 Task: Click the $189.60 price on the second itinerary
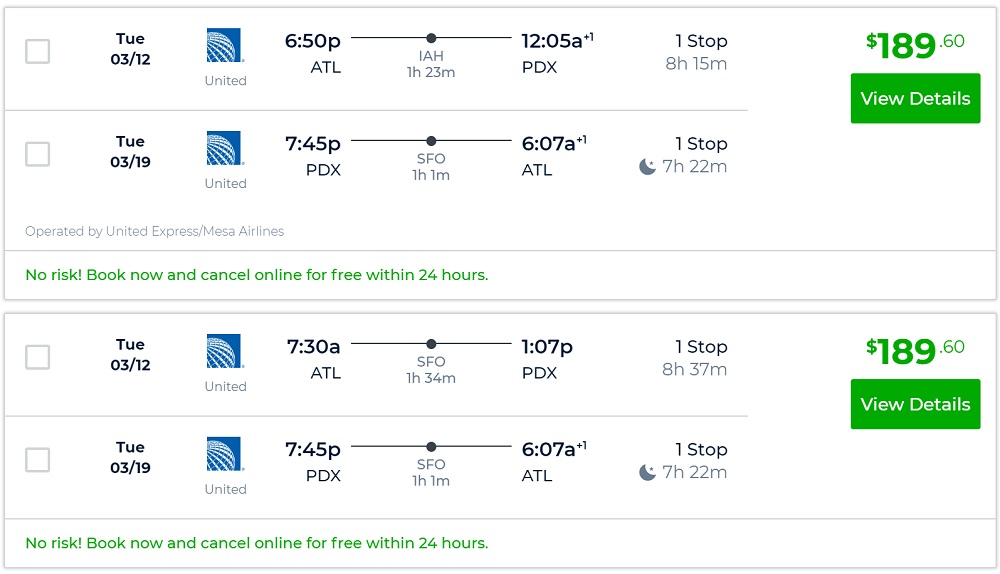click(914, 351)
